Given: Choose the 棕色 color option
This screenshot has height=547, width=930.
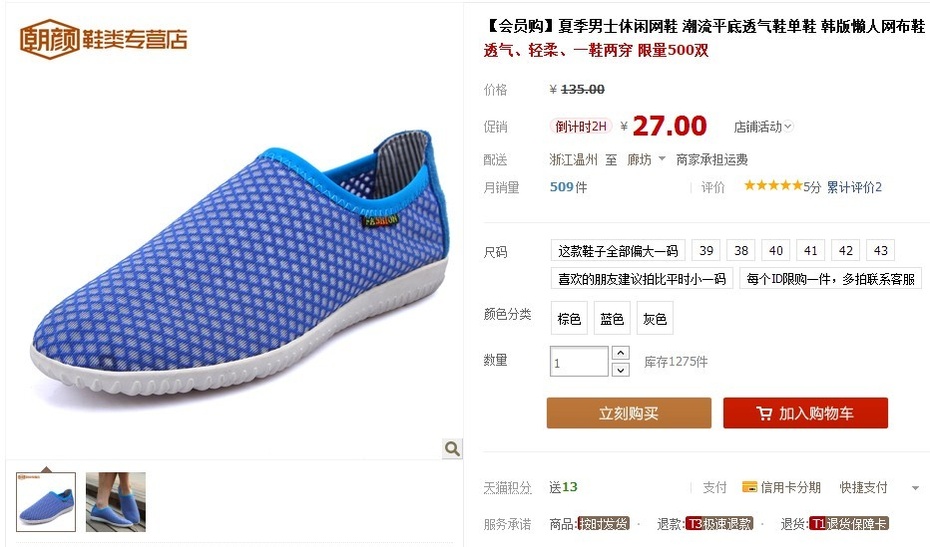Looking at the screenshot, I should pos(569,319).
